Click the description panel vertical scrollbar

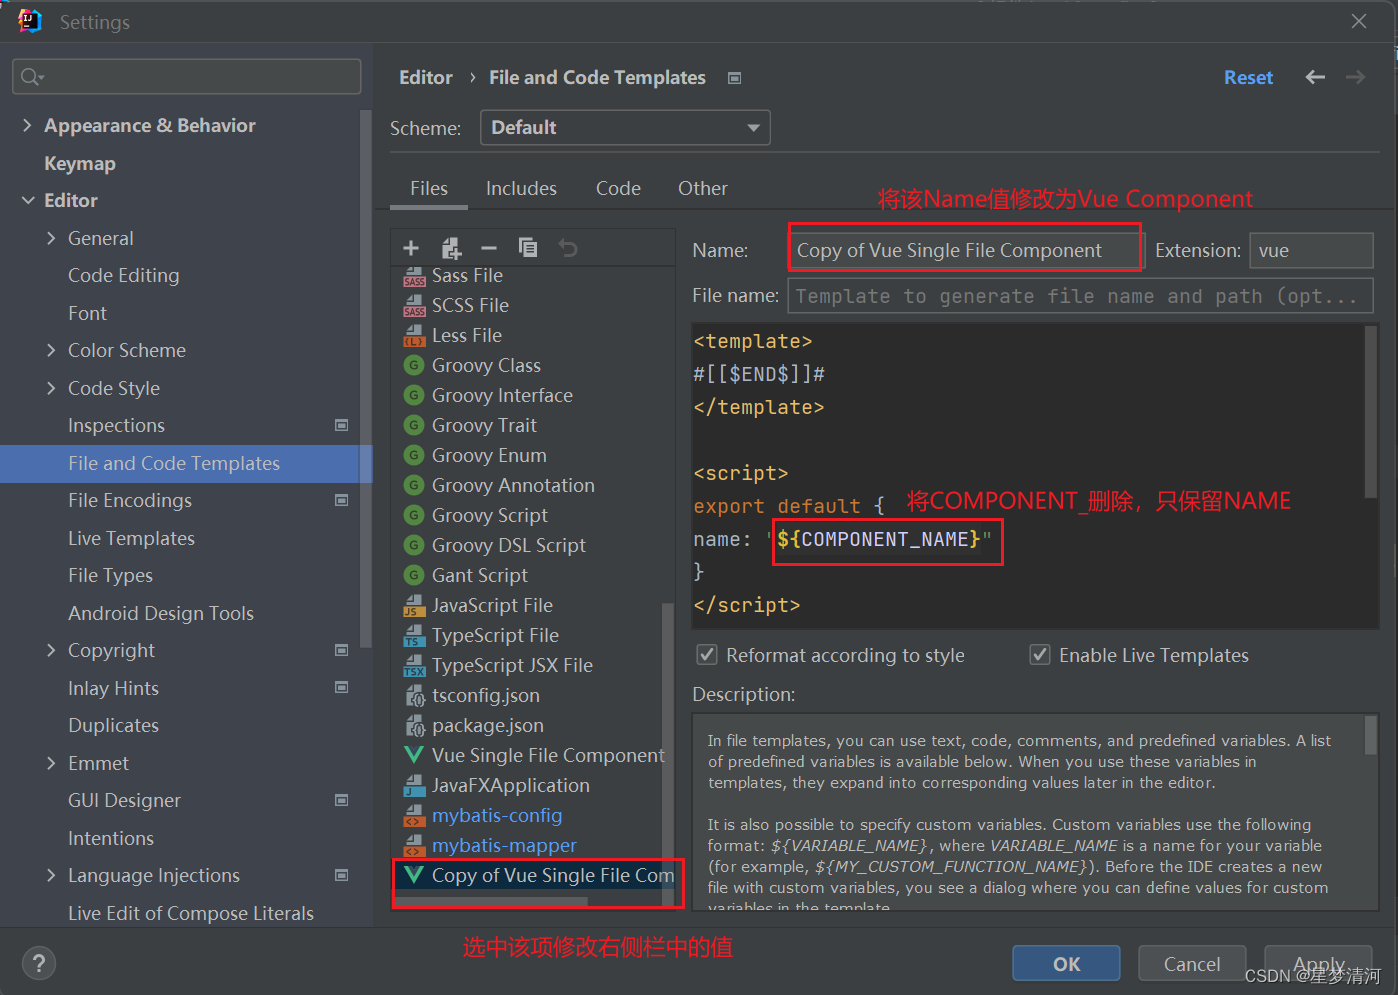pos(1370,735)
